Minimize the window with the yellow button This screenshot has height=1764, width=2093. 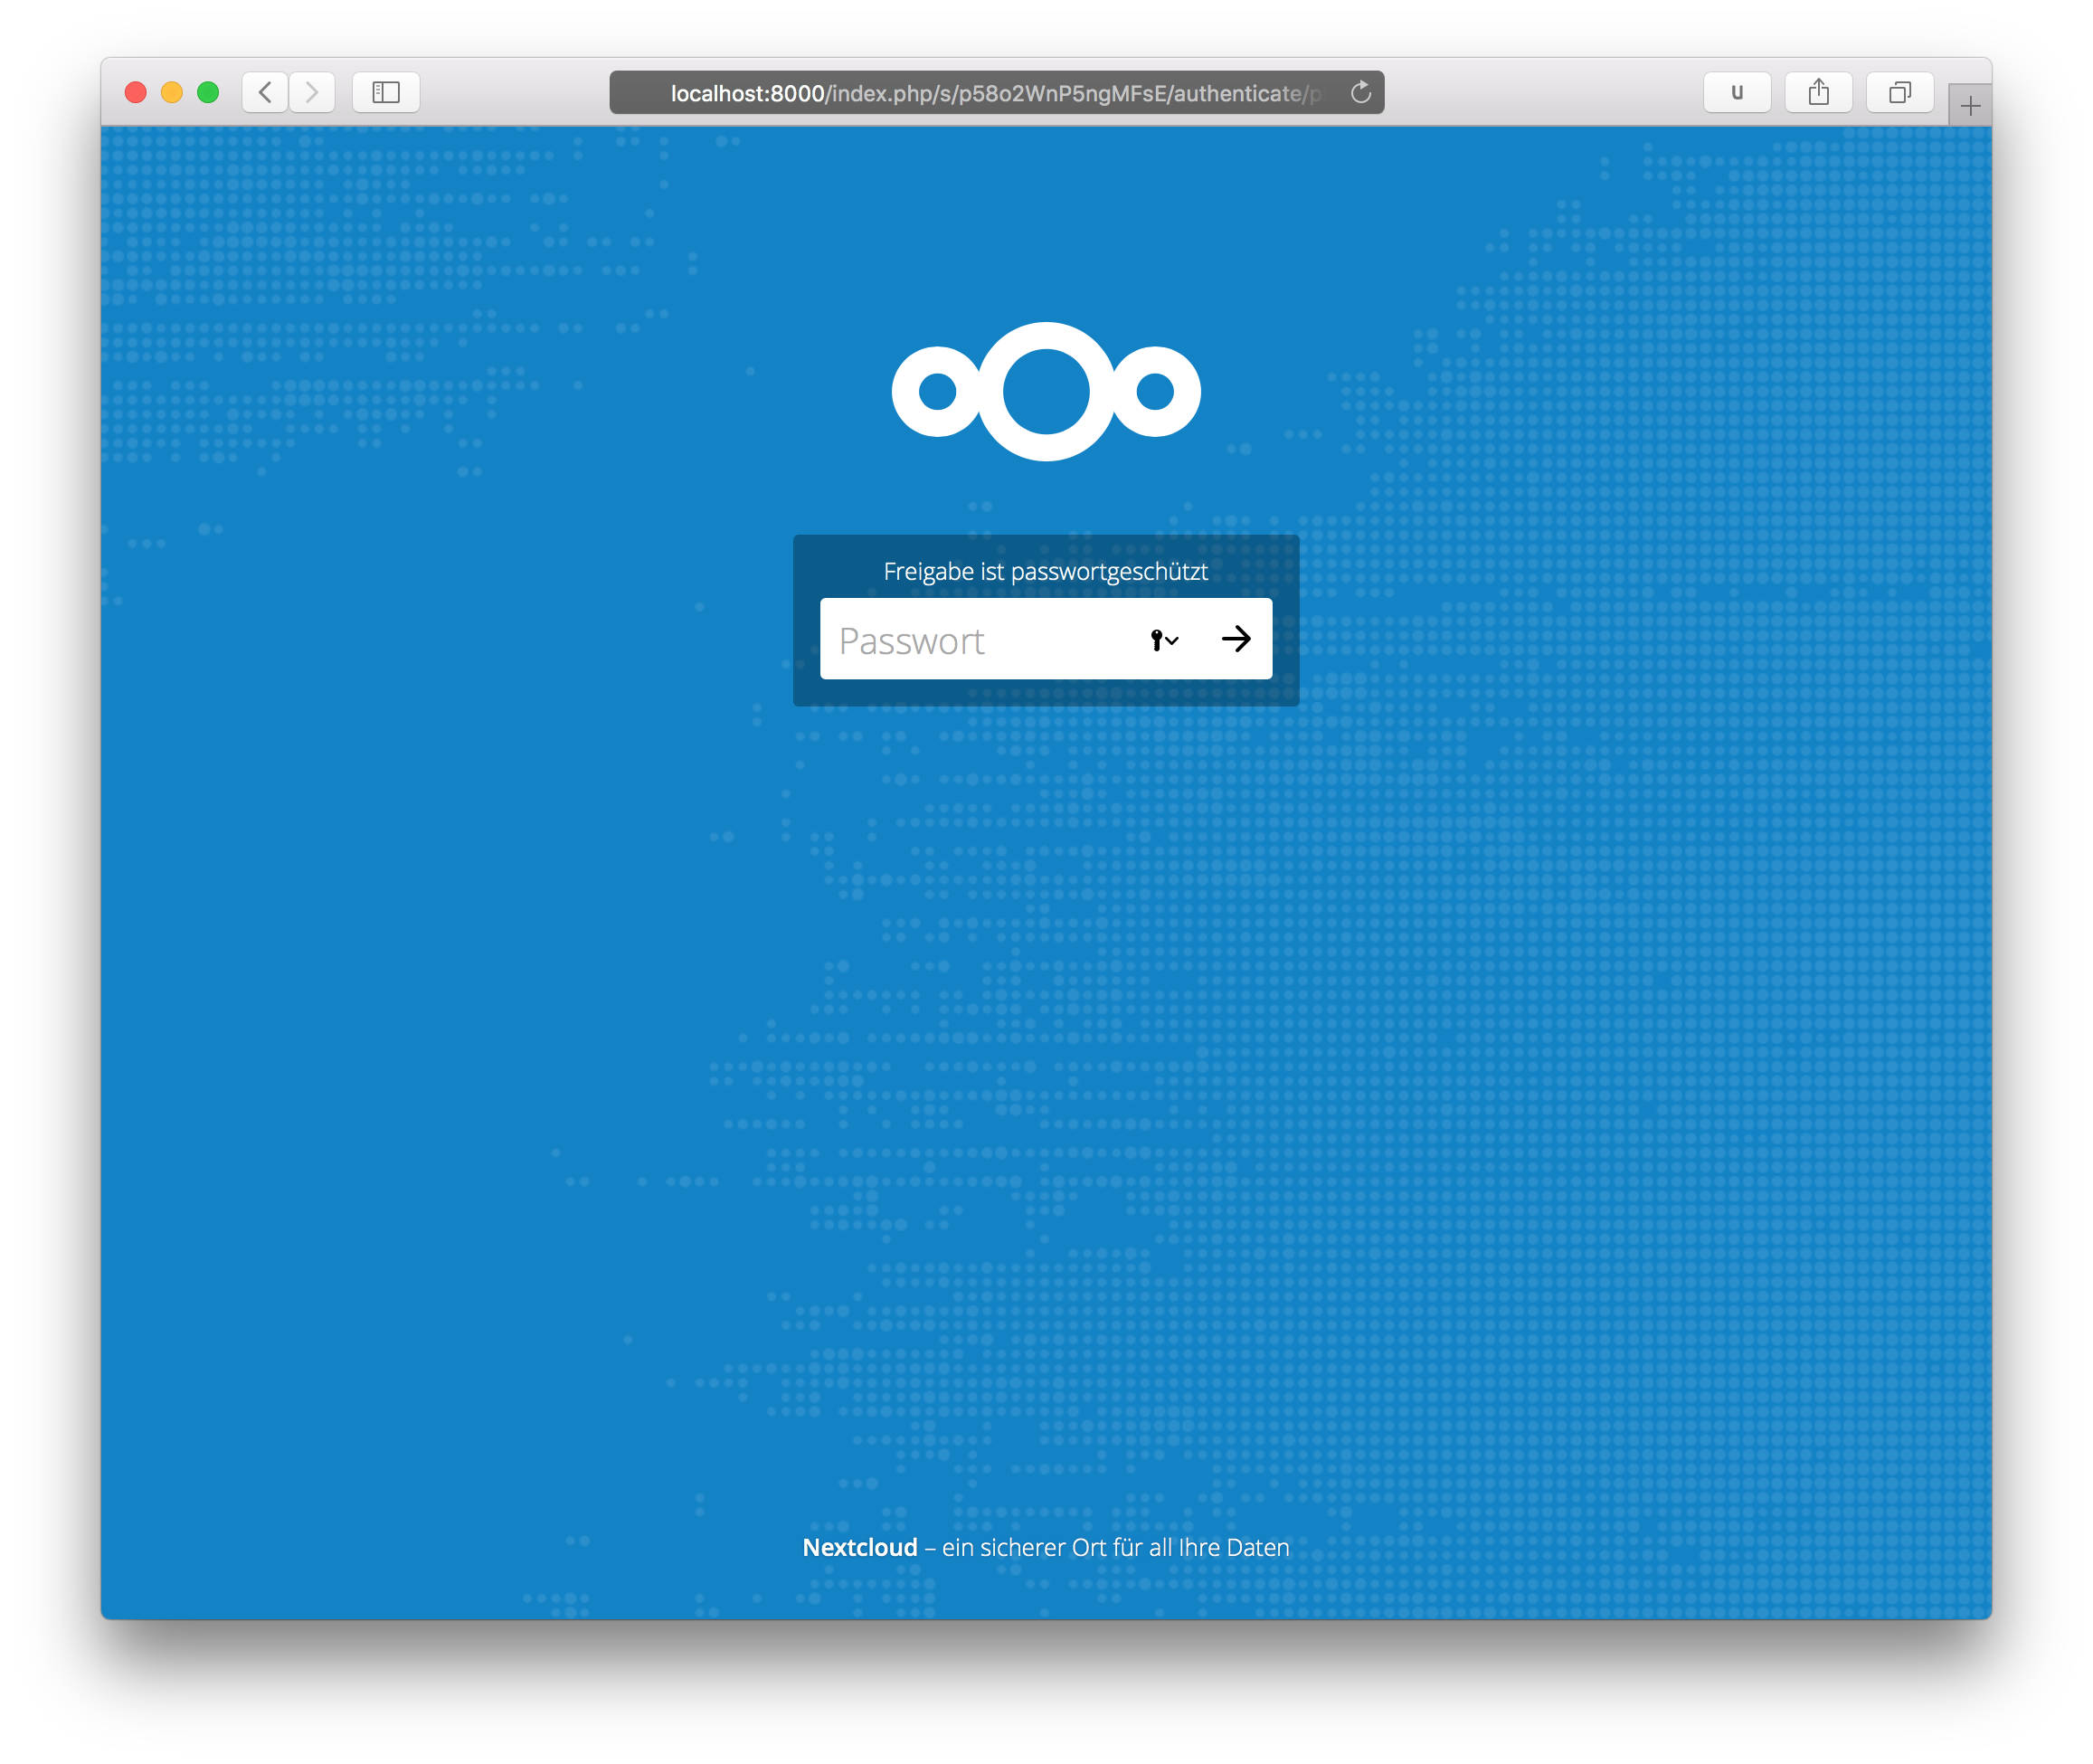172,93
